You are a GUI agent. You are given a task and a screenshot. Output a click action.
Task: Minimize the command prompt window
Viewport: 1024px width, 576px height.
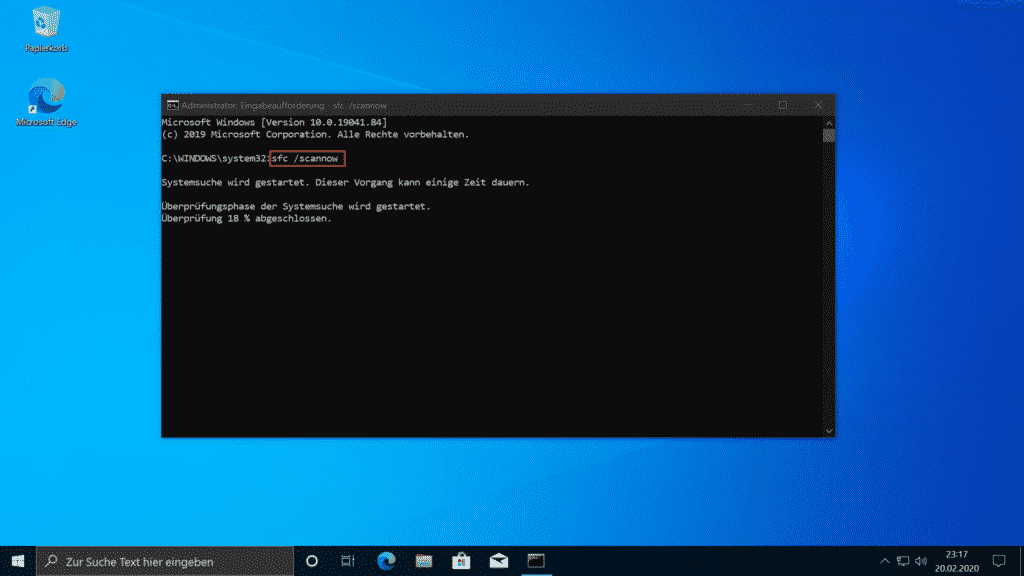748,105
